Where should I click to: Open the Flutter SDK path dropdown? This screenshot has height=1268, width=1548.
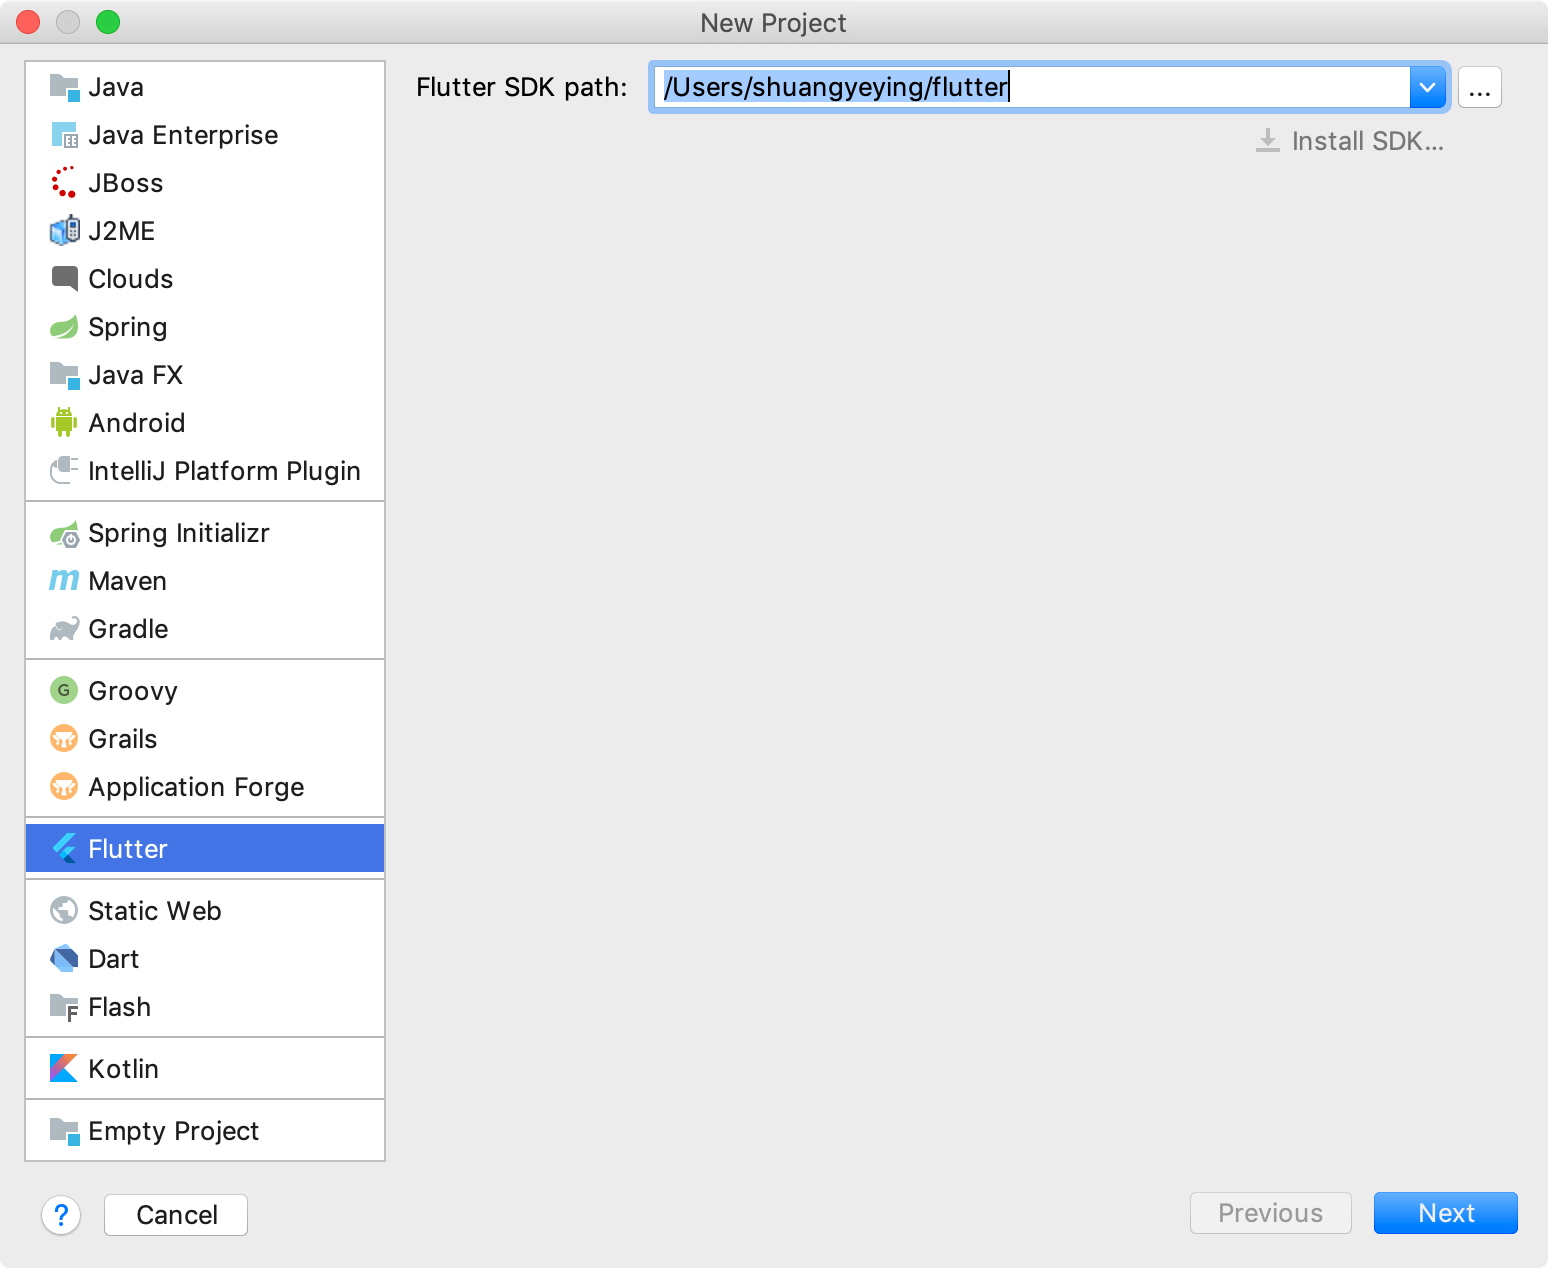1427,88
